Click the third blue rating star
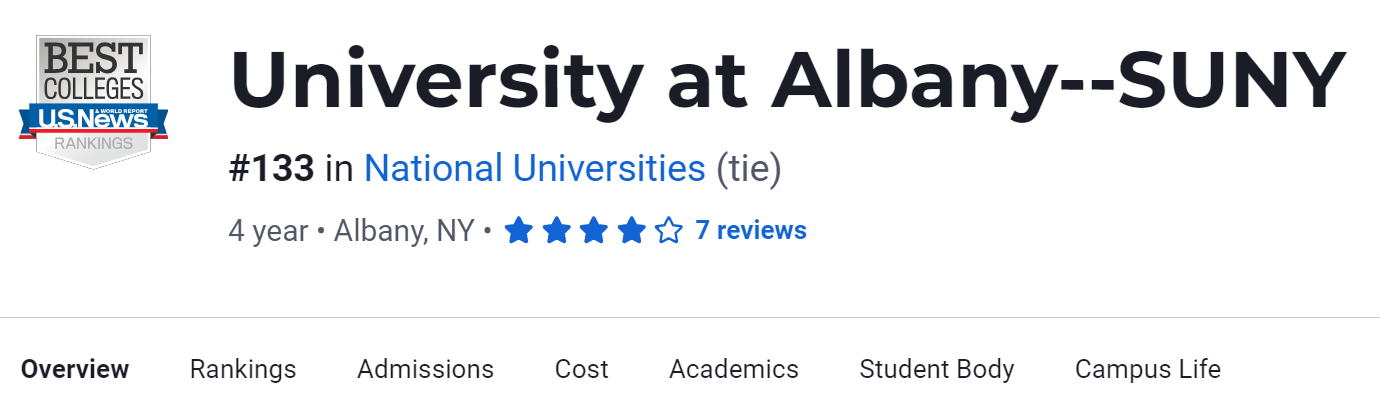The height and width of the screenshot is (406, 1380). 594,232
